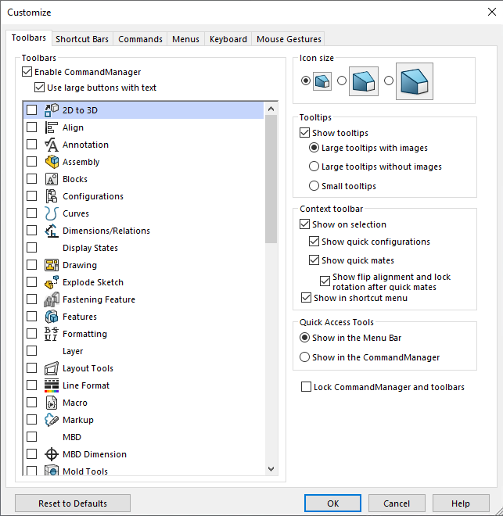
Task: Click the Assembly toolbar icon
Action: [52, 162]
